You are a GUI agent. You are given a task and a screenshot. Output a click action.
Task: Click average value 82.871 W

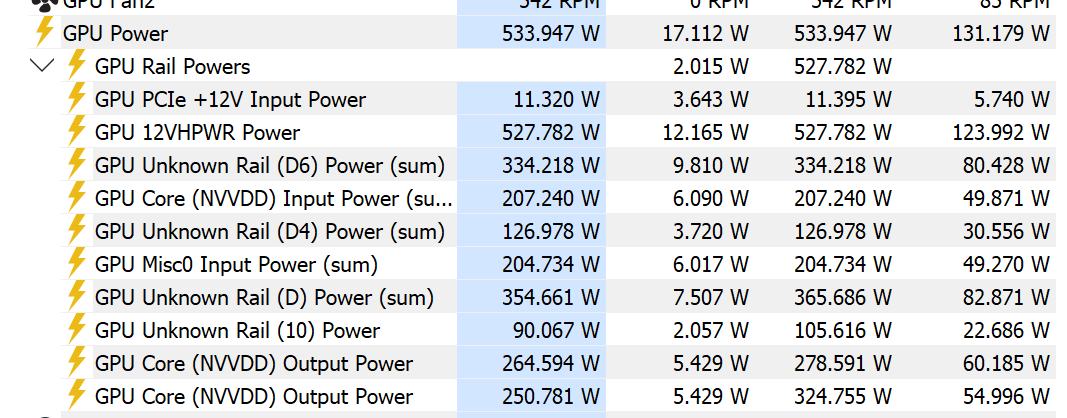coord(1006,298)
